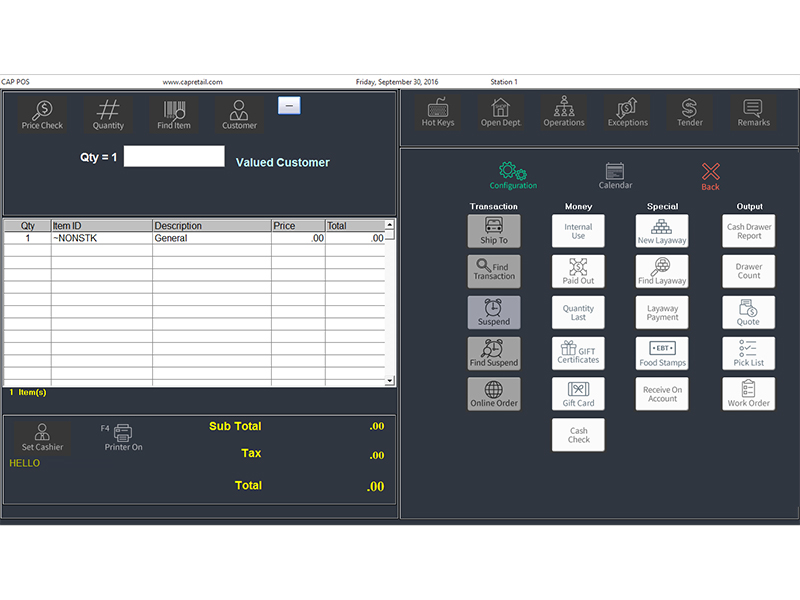Open the Tender screen
Viewport: 800px width, 600px height.
(690, 113)
